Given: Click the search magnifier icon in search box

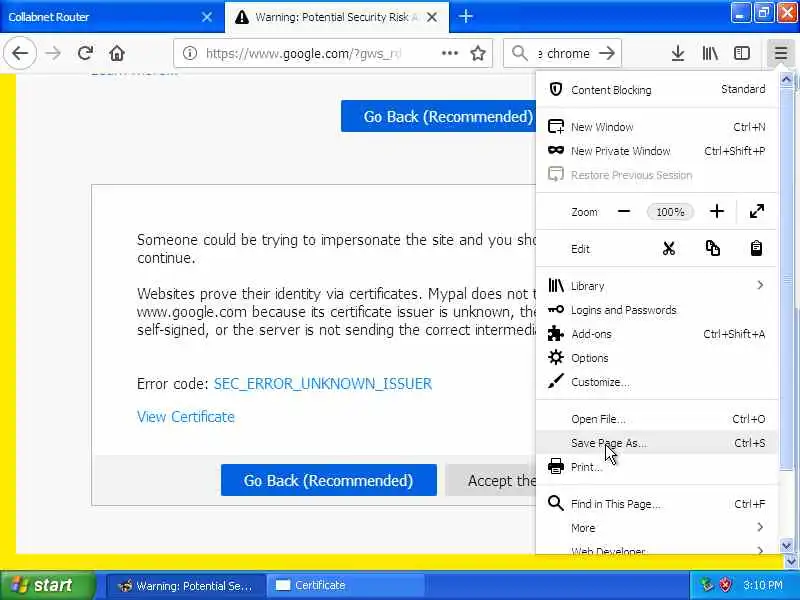Looking at the screenshot, I should [x=519, y=53].
